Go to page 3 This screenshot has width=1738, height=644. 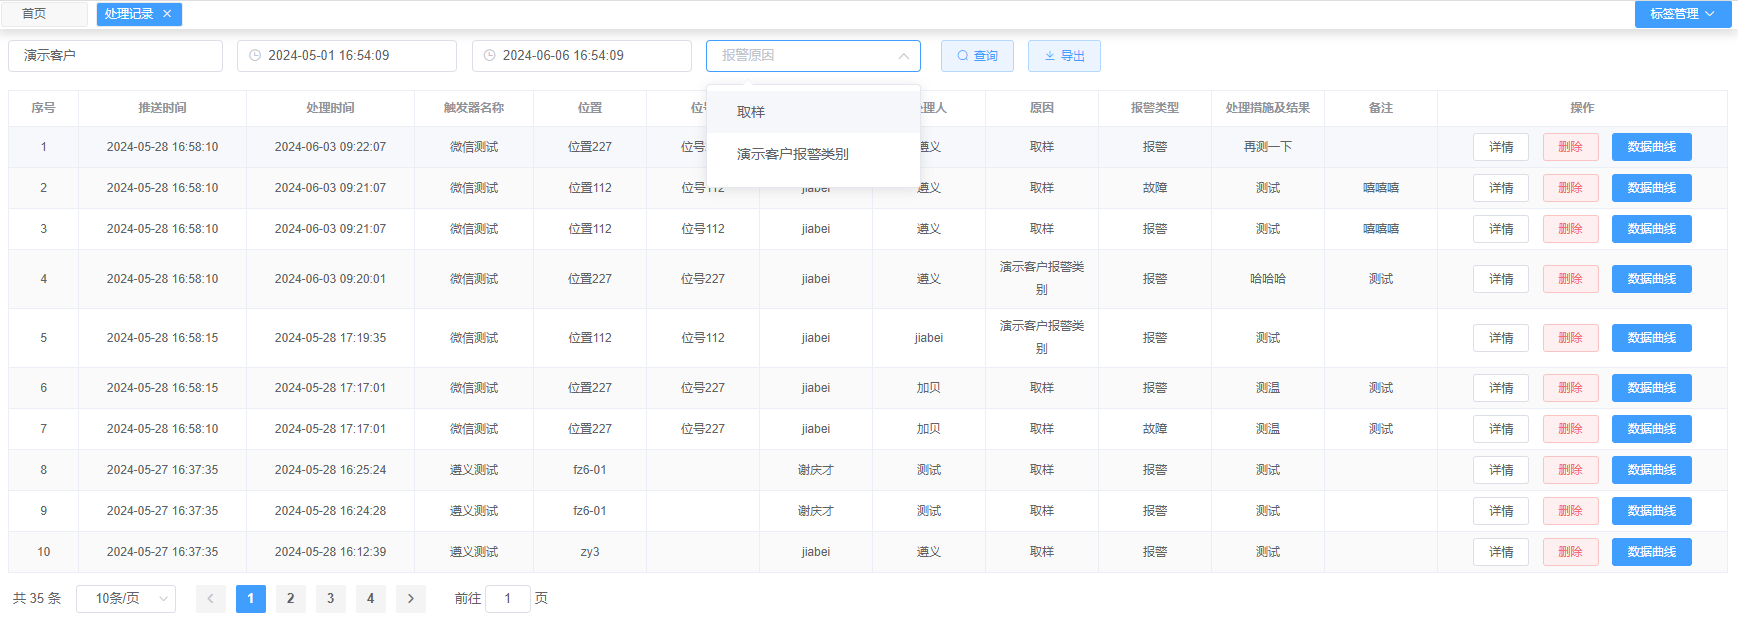click(331, 599)
